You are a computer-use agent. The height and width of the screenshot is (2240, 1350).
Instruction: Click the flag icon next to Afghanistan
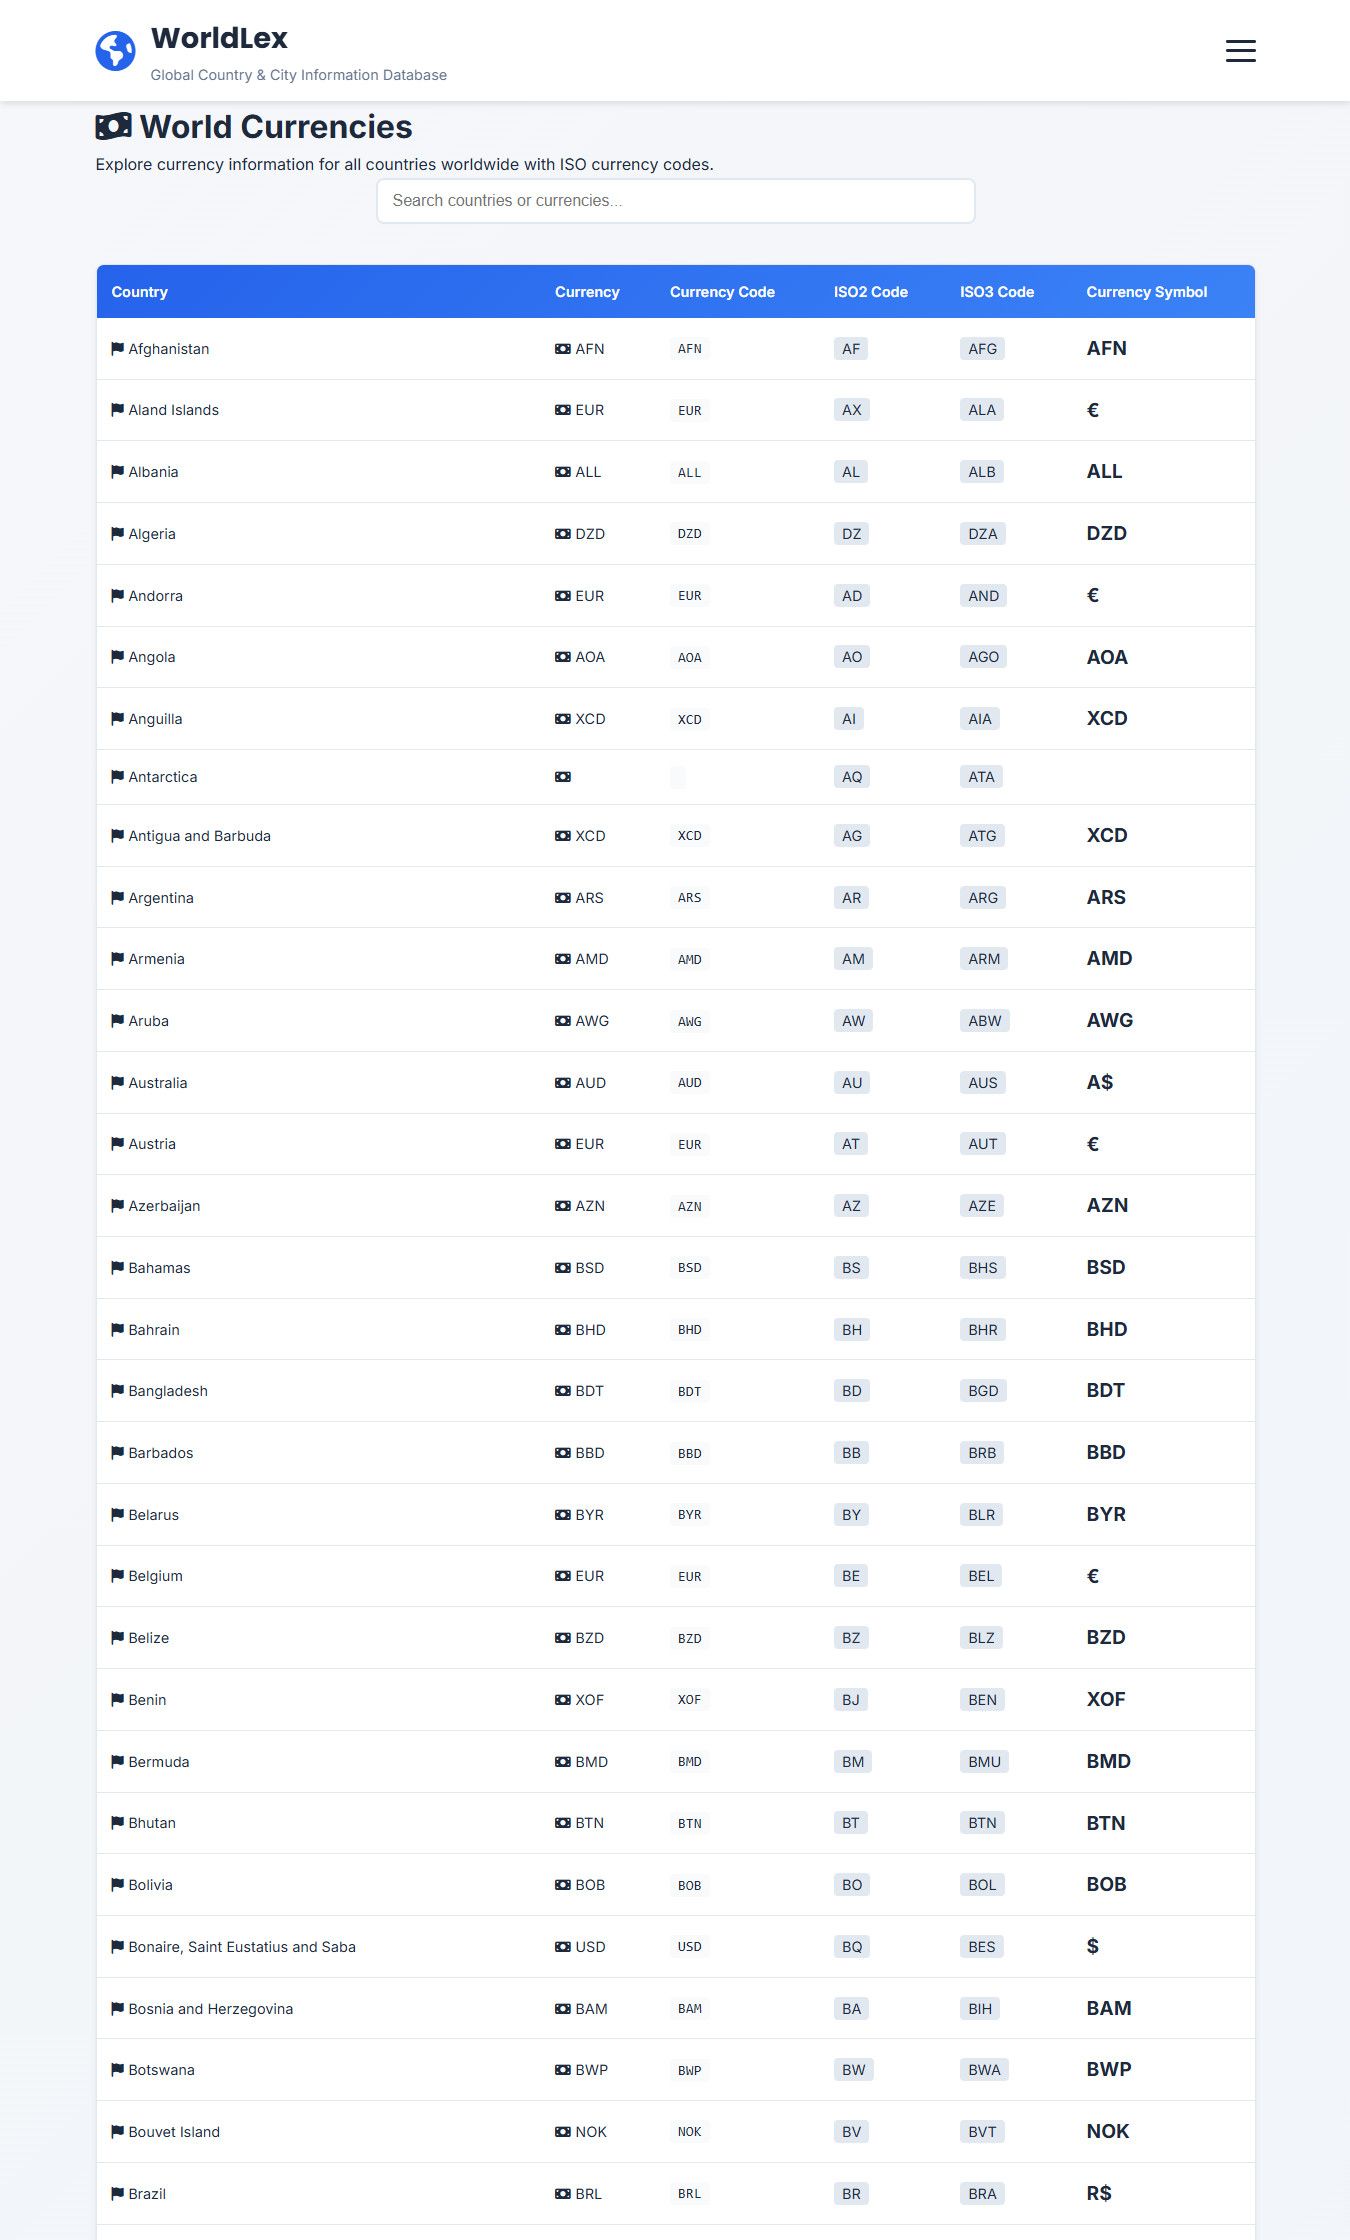pos(117,349)
